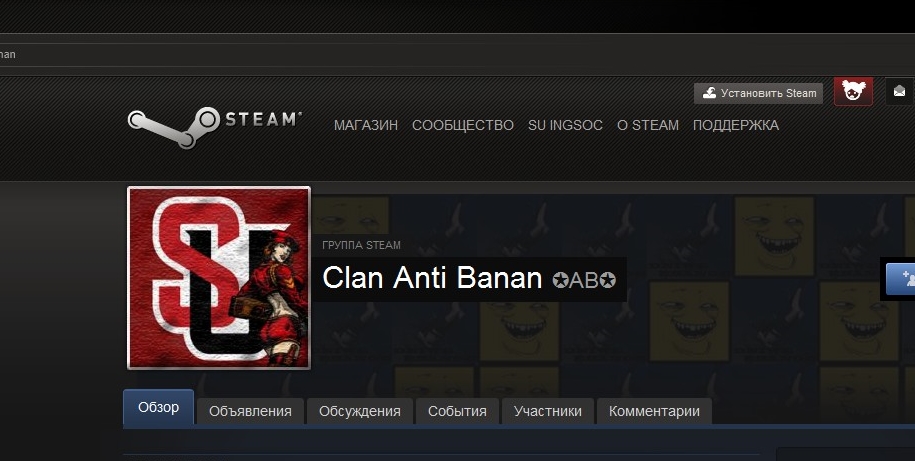
Task: Open the СООБЩЕСТВО community menu
Action: (x=463, y=125)
